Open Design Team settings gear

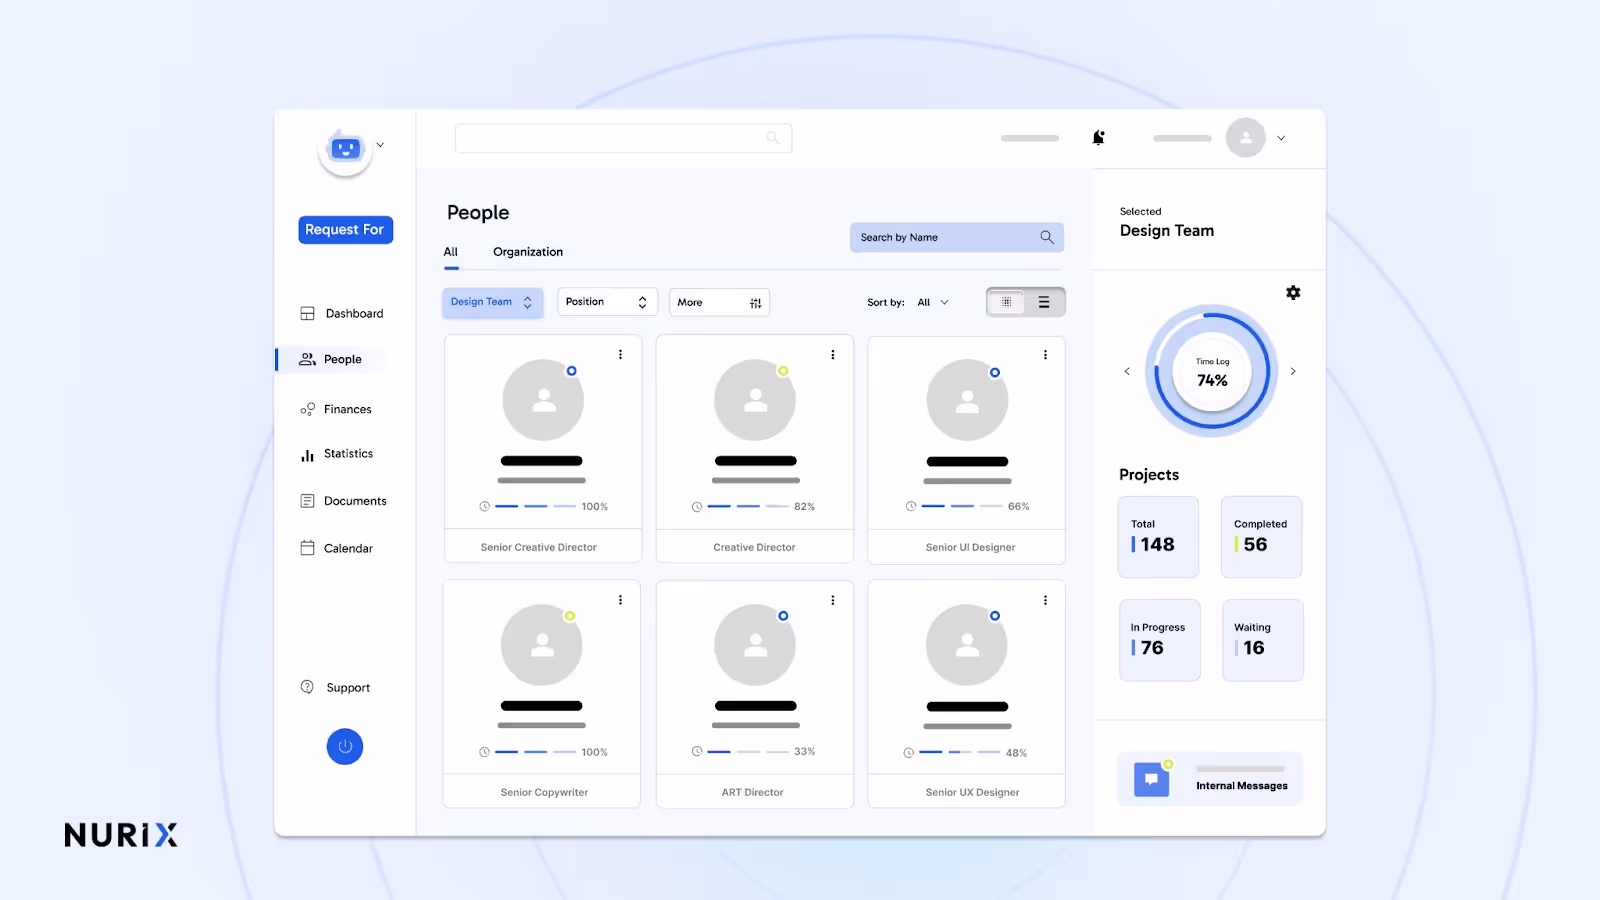(1293, 293)
